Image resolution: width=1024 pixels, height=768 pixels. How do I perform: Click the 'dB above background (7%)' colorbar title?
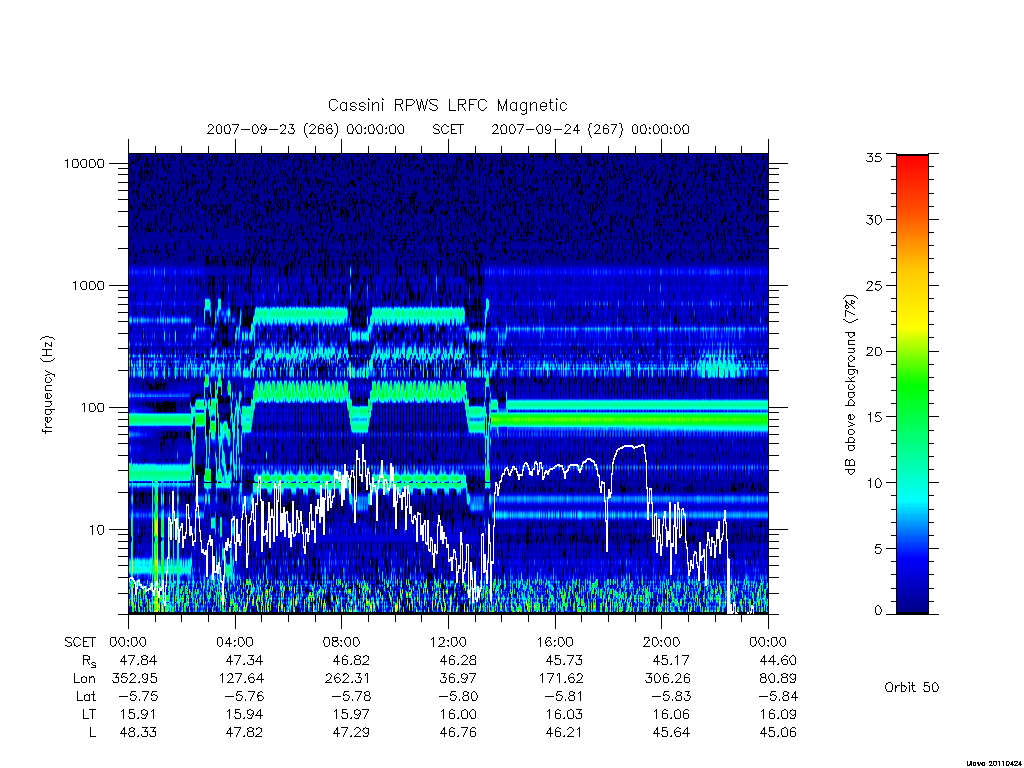[850, 385]
